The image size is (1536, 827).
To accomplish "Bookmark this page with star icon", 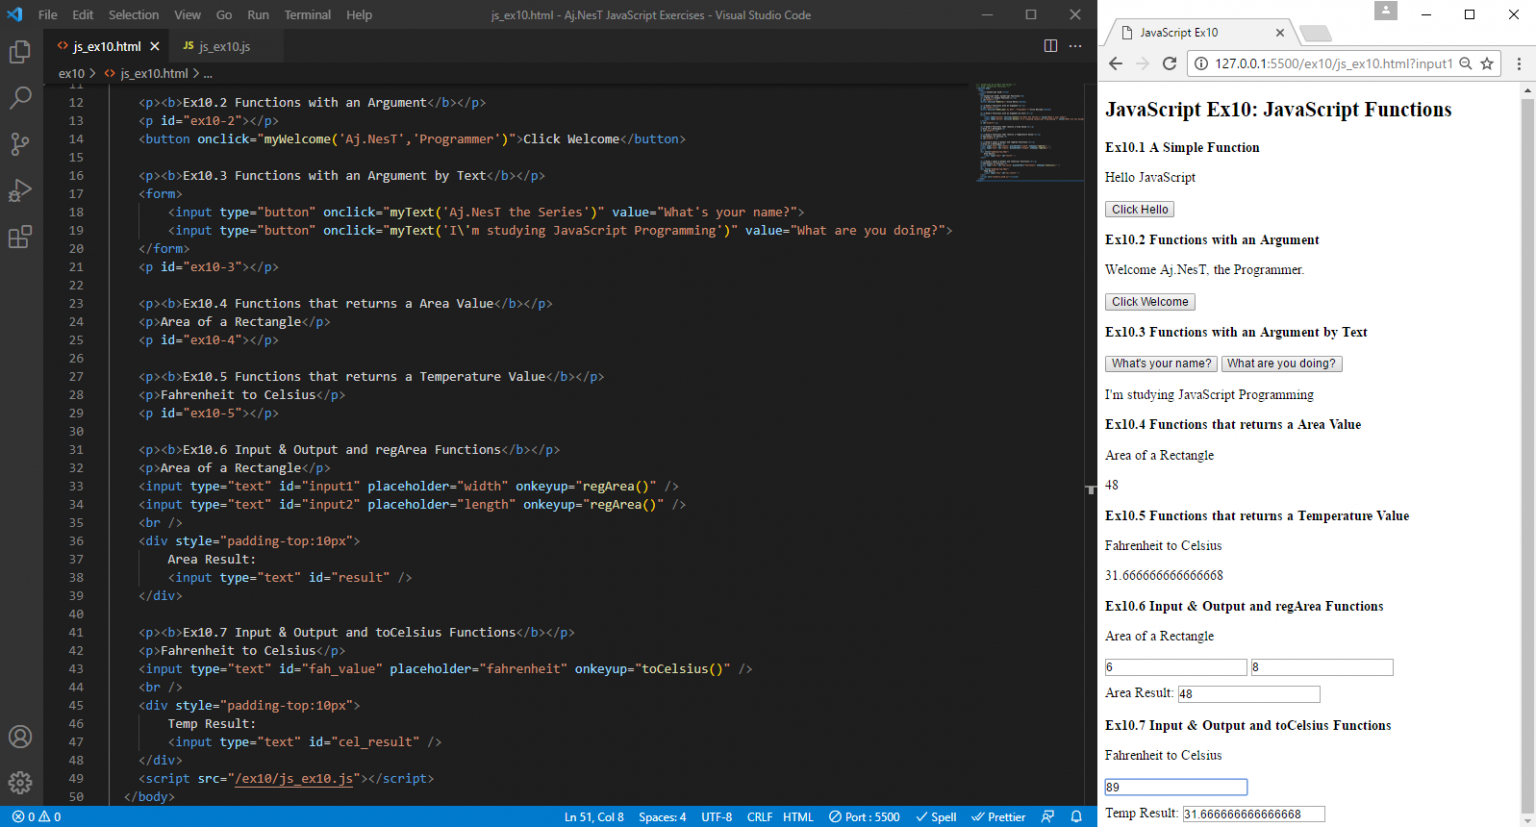I will coord(1487,64).
